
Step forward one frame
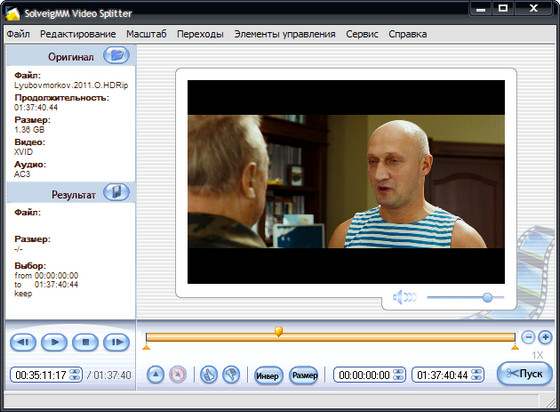pyautogui.click(x=116, y=342)
